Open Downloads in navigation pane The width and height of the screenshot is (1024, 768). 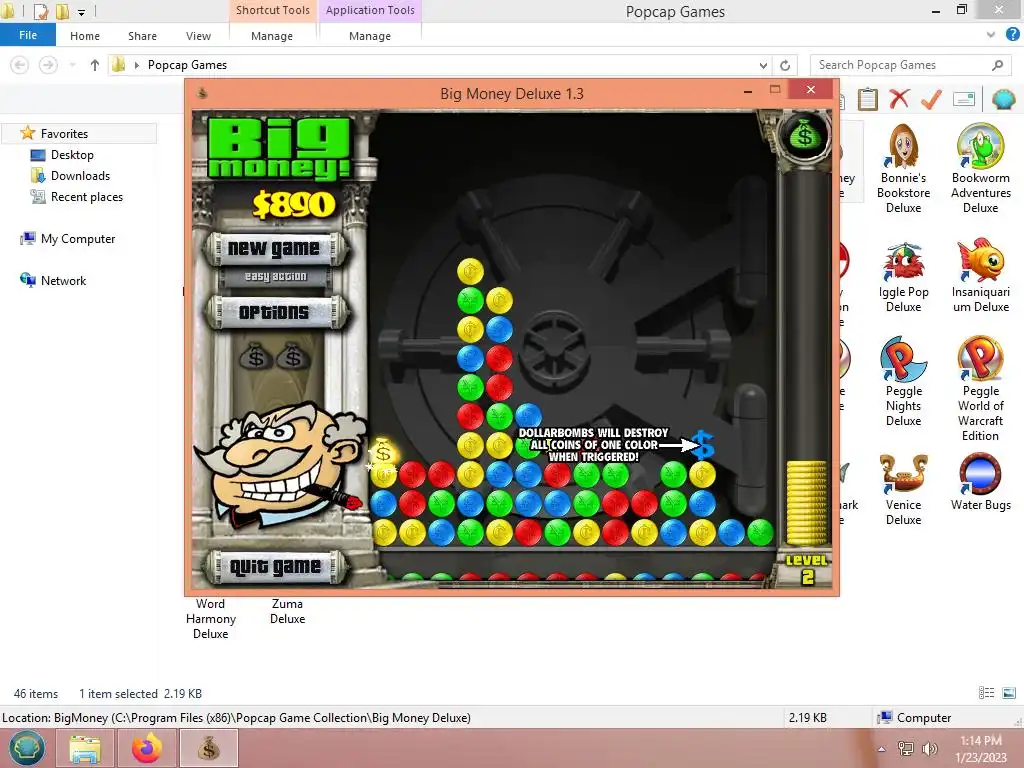point(80,176)
